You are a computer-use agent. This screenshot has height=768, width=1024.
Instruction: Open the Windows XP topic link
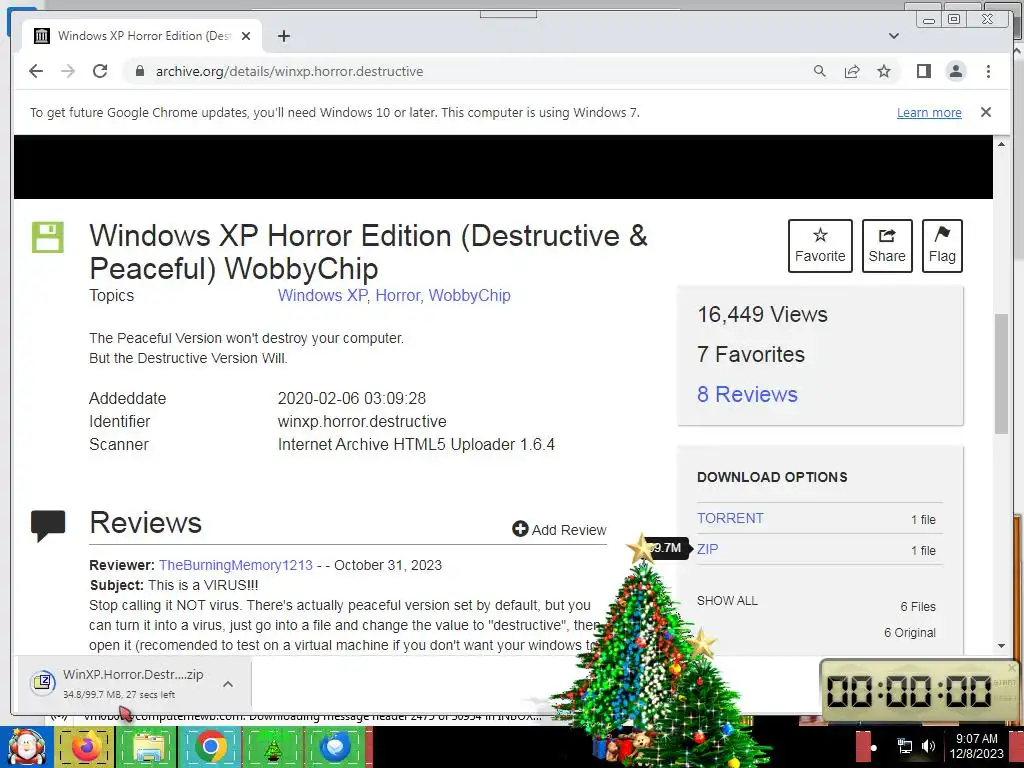(323, 295)
